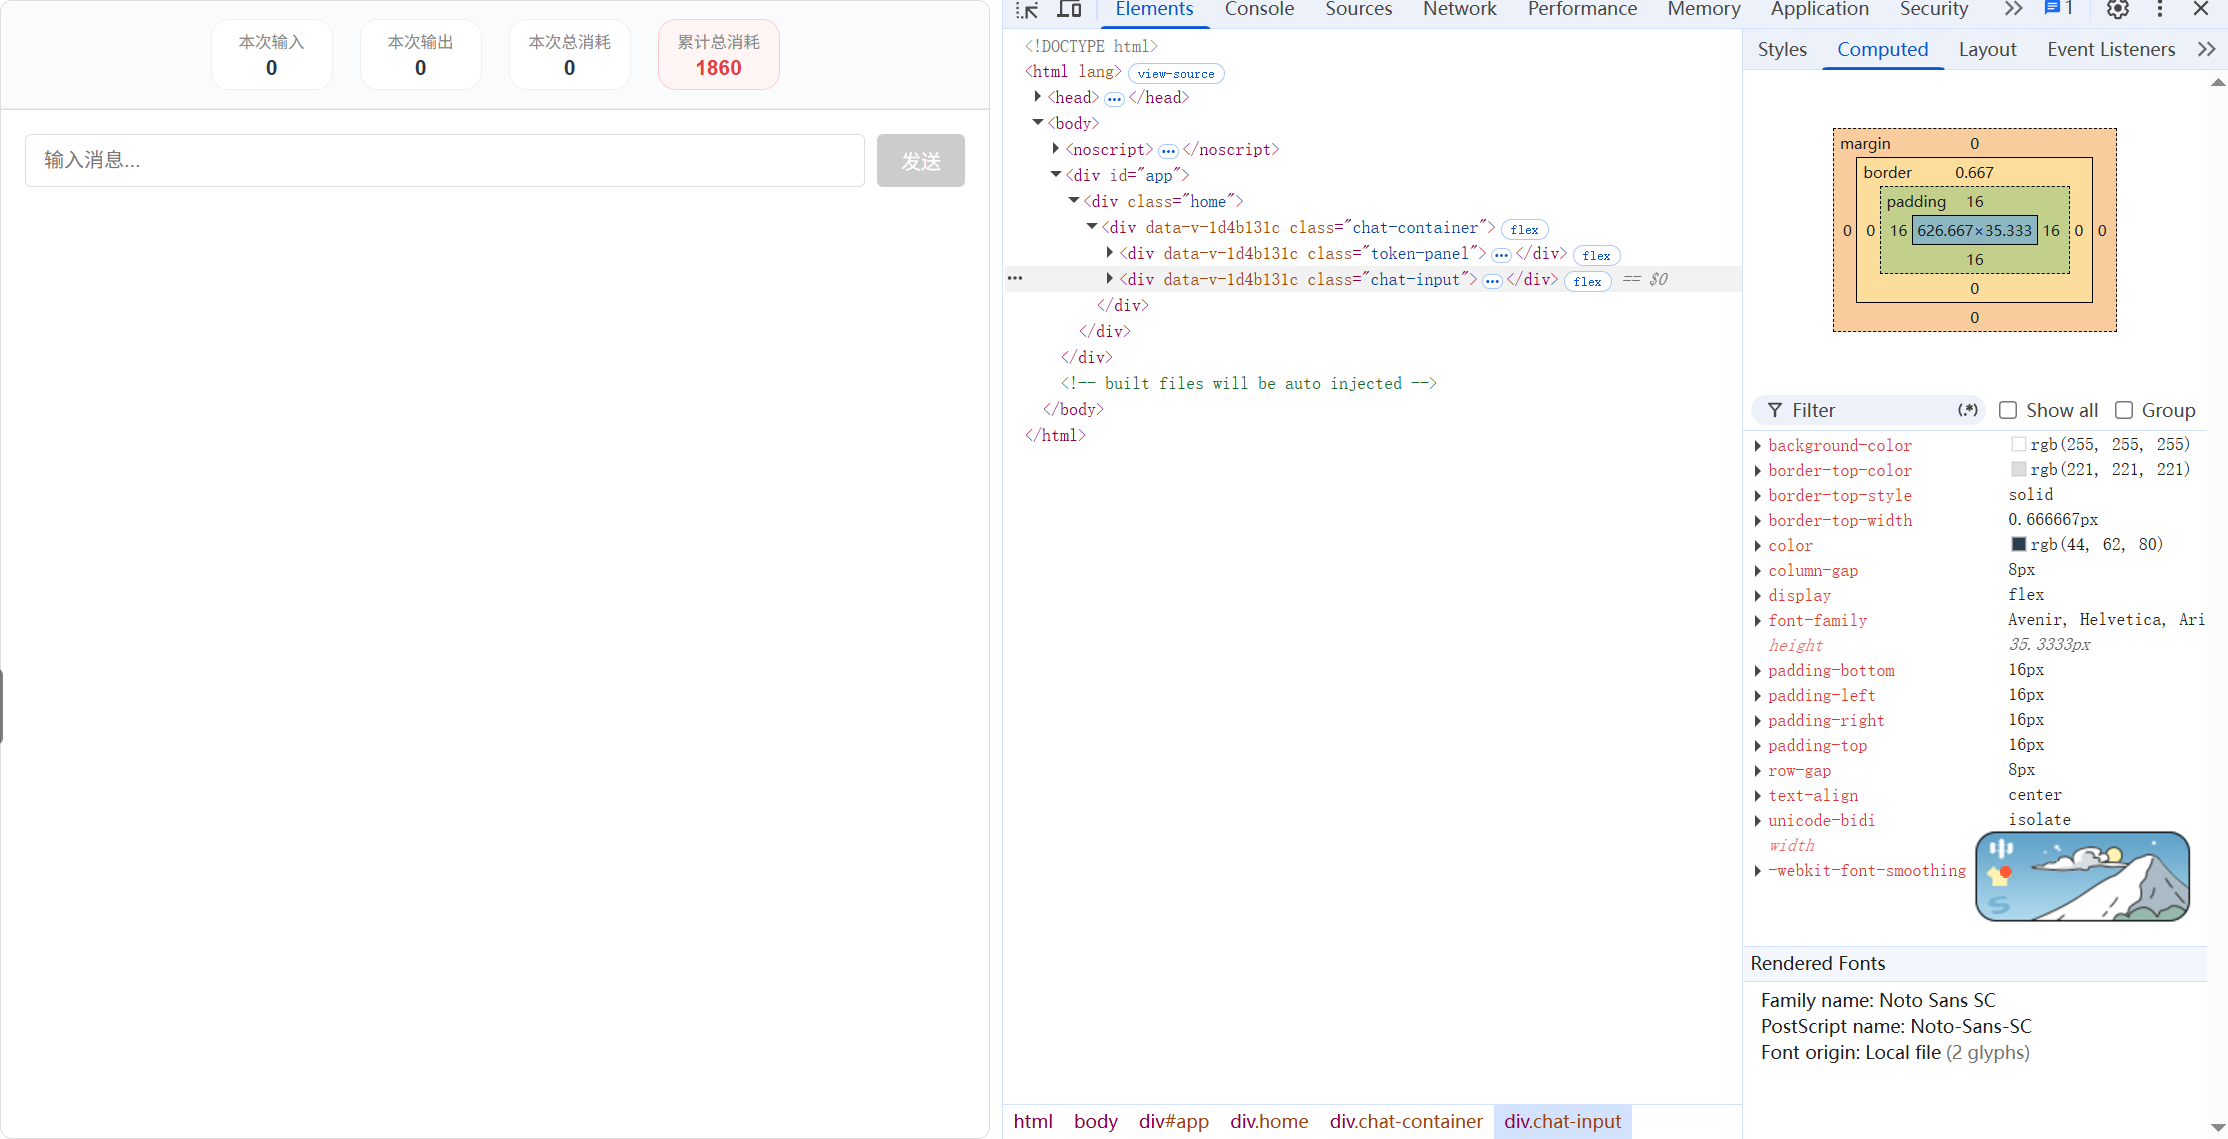
Task: Expand the column-gap computed property
Action: click(x=1758, y=570)
